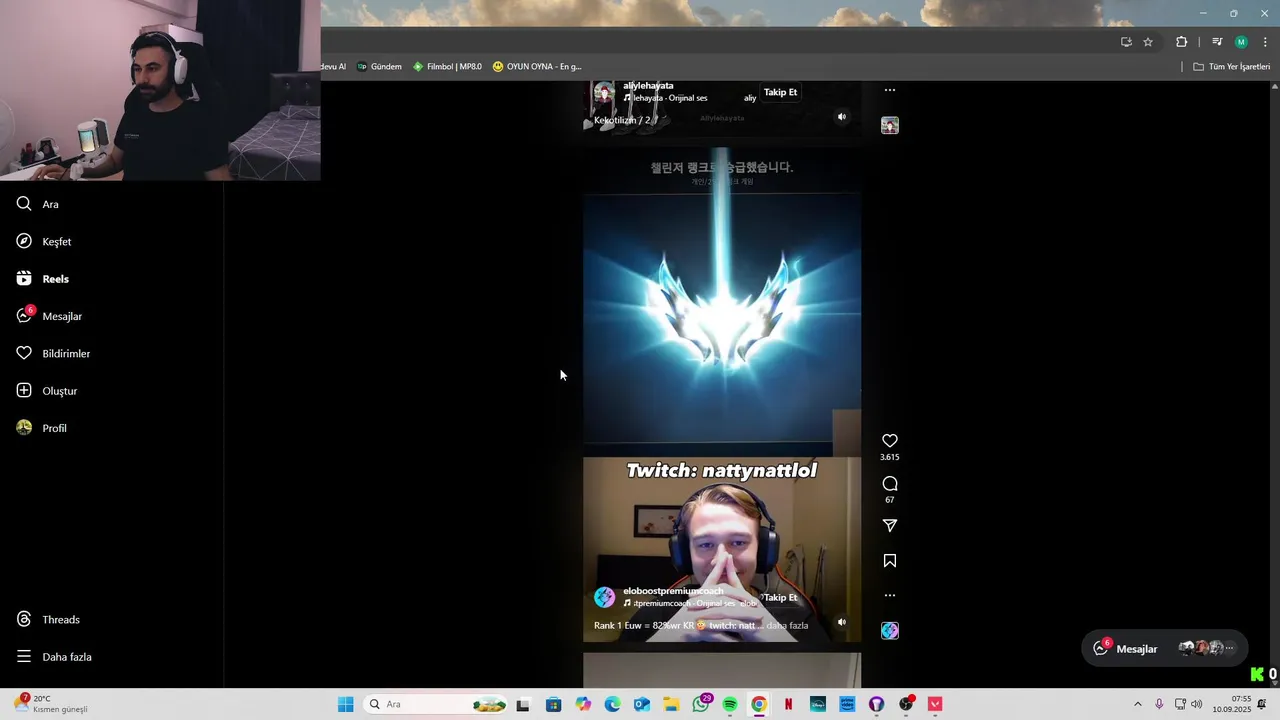Open audio thumbnail of aliylehayata reel
Image resolution: width=1280 pixels, height=720 pixels.
pyautogui.click(x=890, y=125)
